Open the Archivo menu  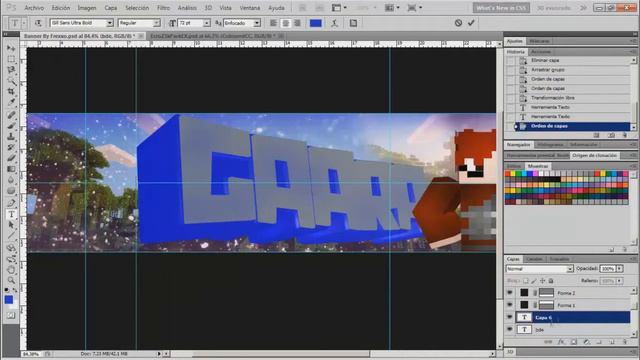tap(34, 8)
